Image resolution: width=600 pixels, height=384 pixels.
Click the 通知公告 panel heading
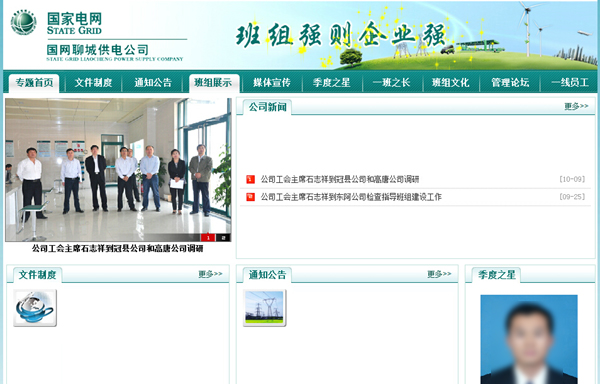pos(267,275)
